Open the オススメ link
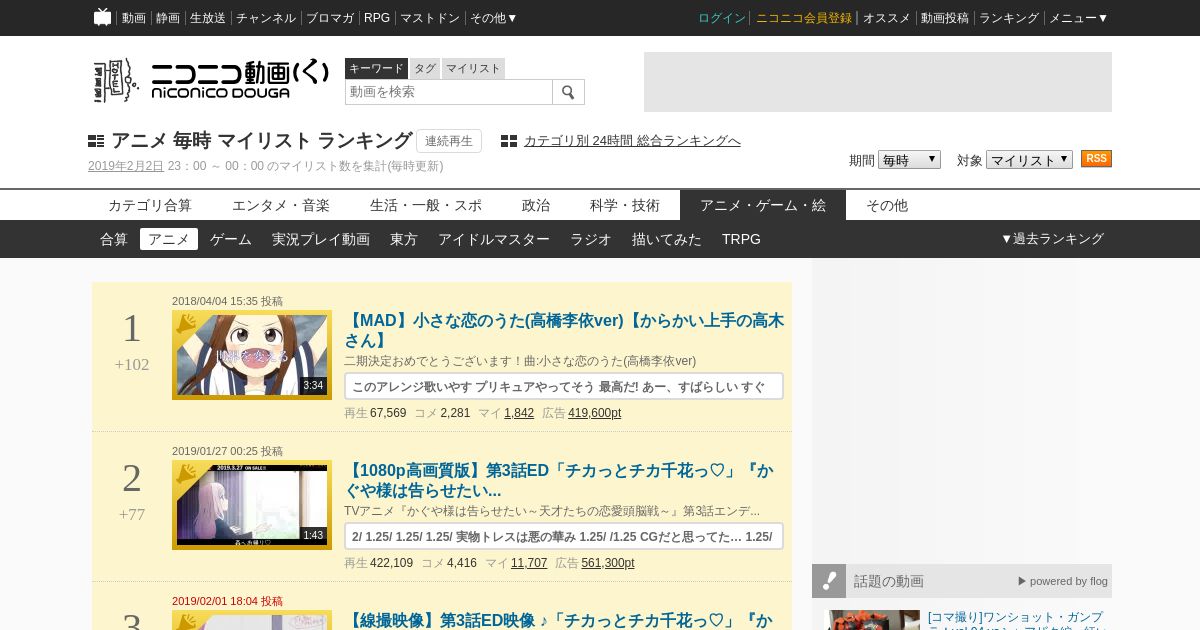This screenshot has height=630, width=1200. 887,18
